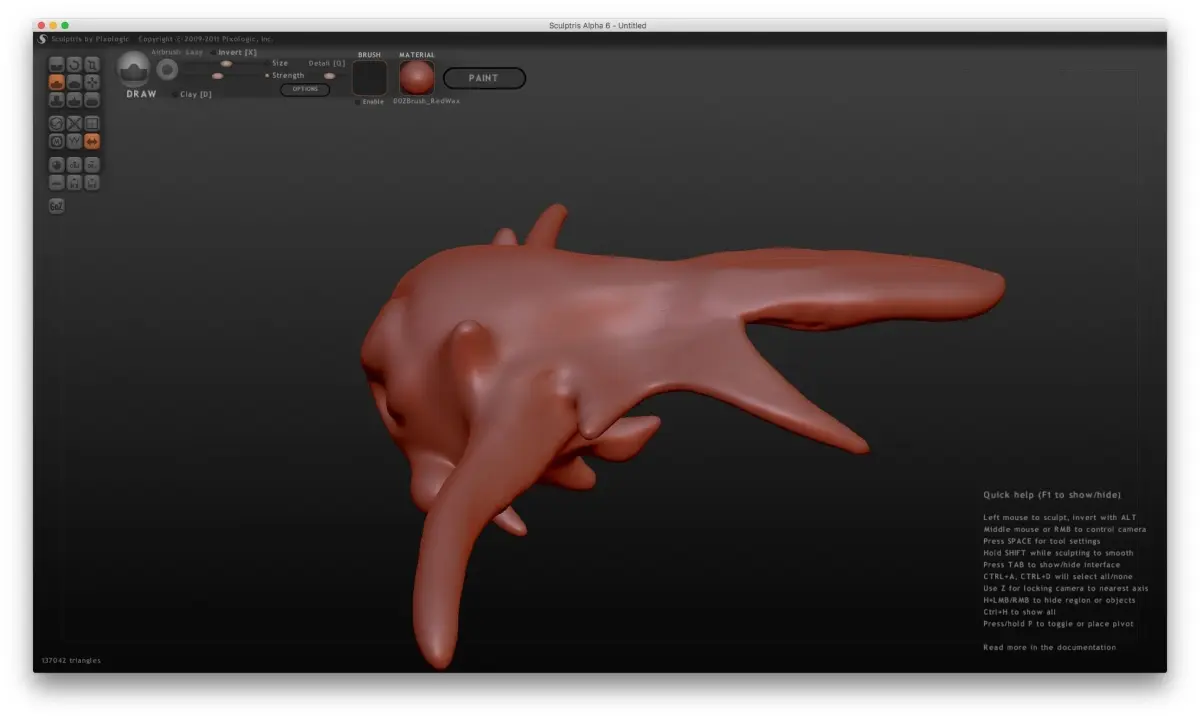Click the OPTIONS button

coord(305,89)
